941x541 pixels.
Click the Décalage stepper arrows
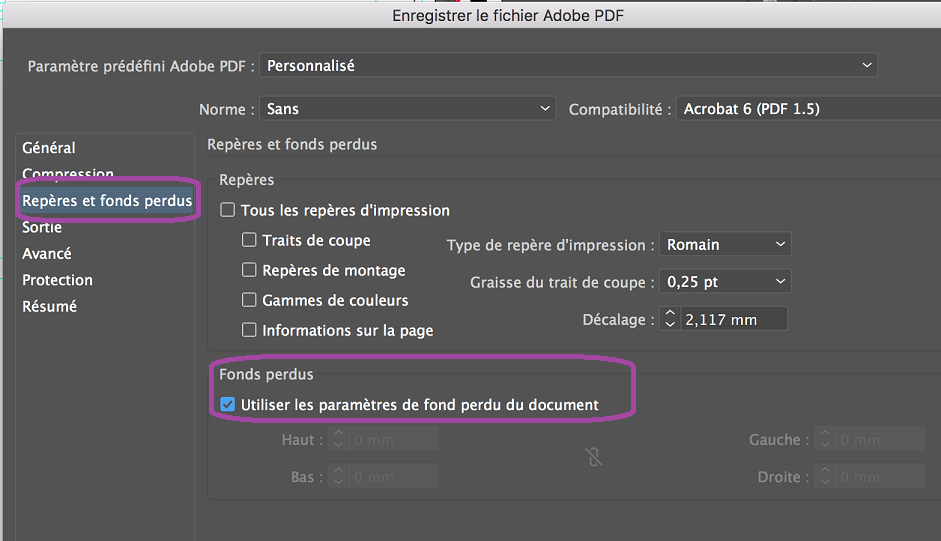pyautogui.click(x=671, y=319)
